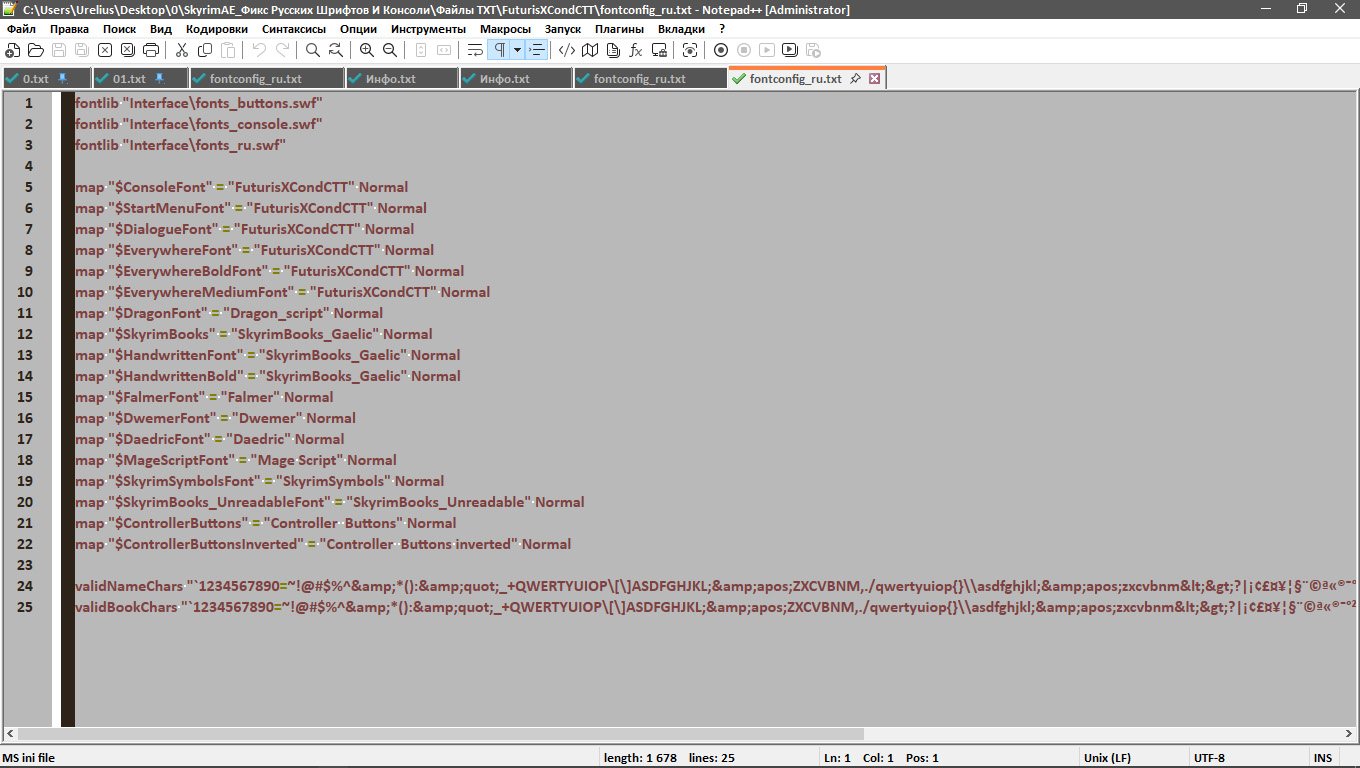Click the New file toolbar icon
The width and height of the screenshot is (1360, 768).
[12, 50]
